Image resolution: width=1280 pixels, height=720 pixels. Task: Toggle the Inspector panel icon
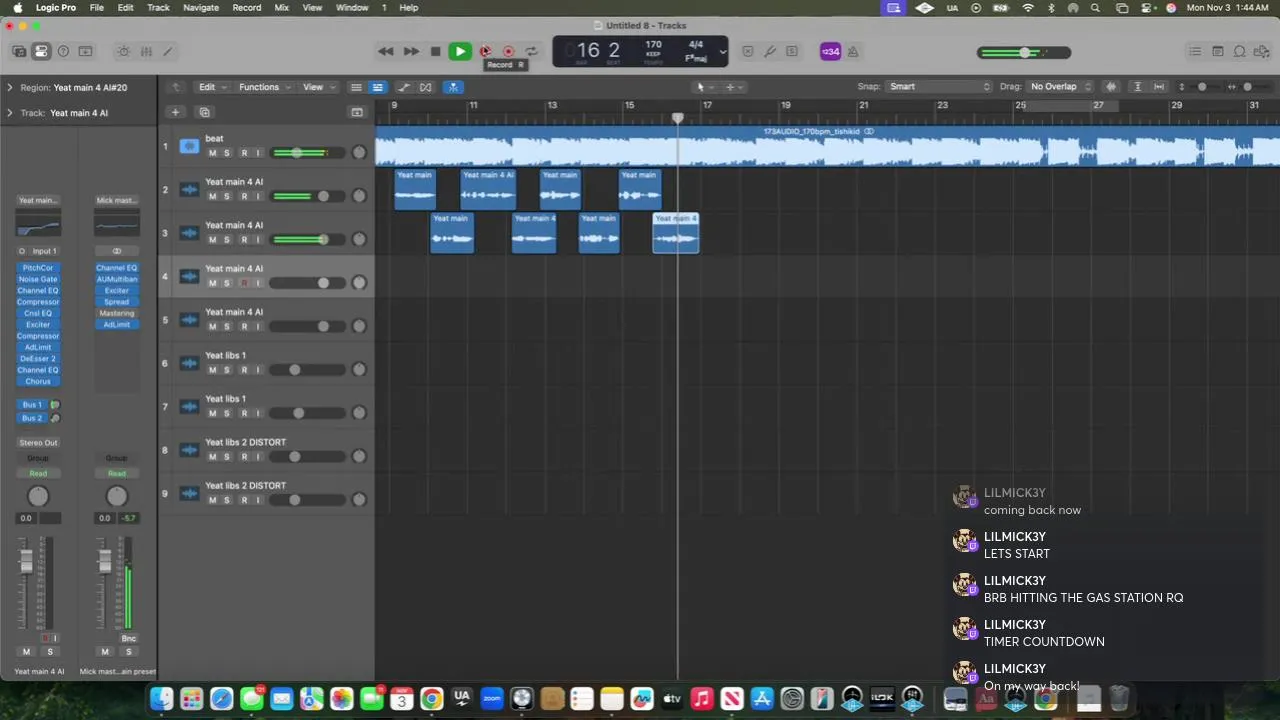click(41, 51)
